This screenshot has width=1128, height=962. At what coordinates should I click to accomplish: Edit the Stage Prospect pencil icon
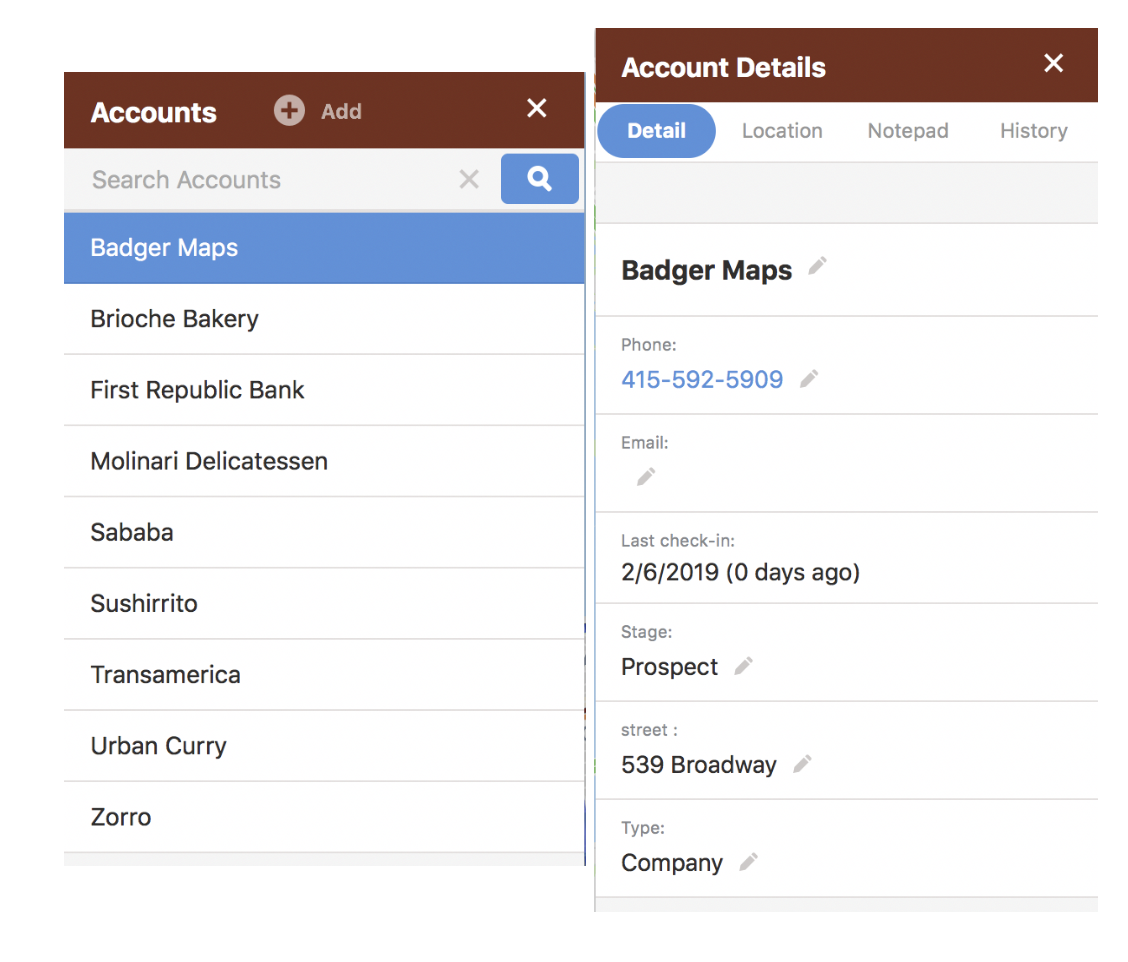(x=744, y=666)
